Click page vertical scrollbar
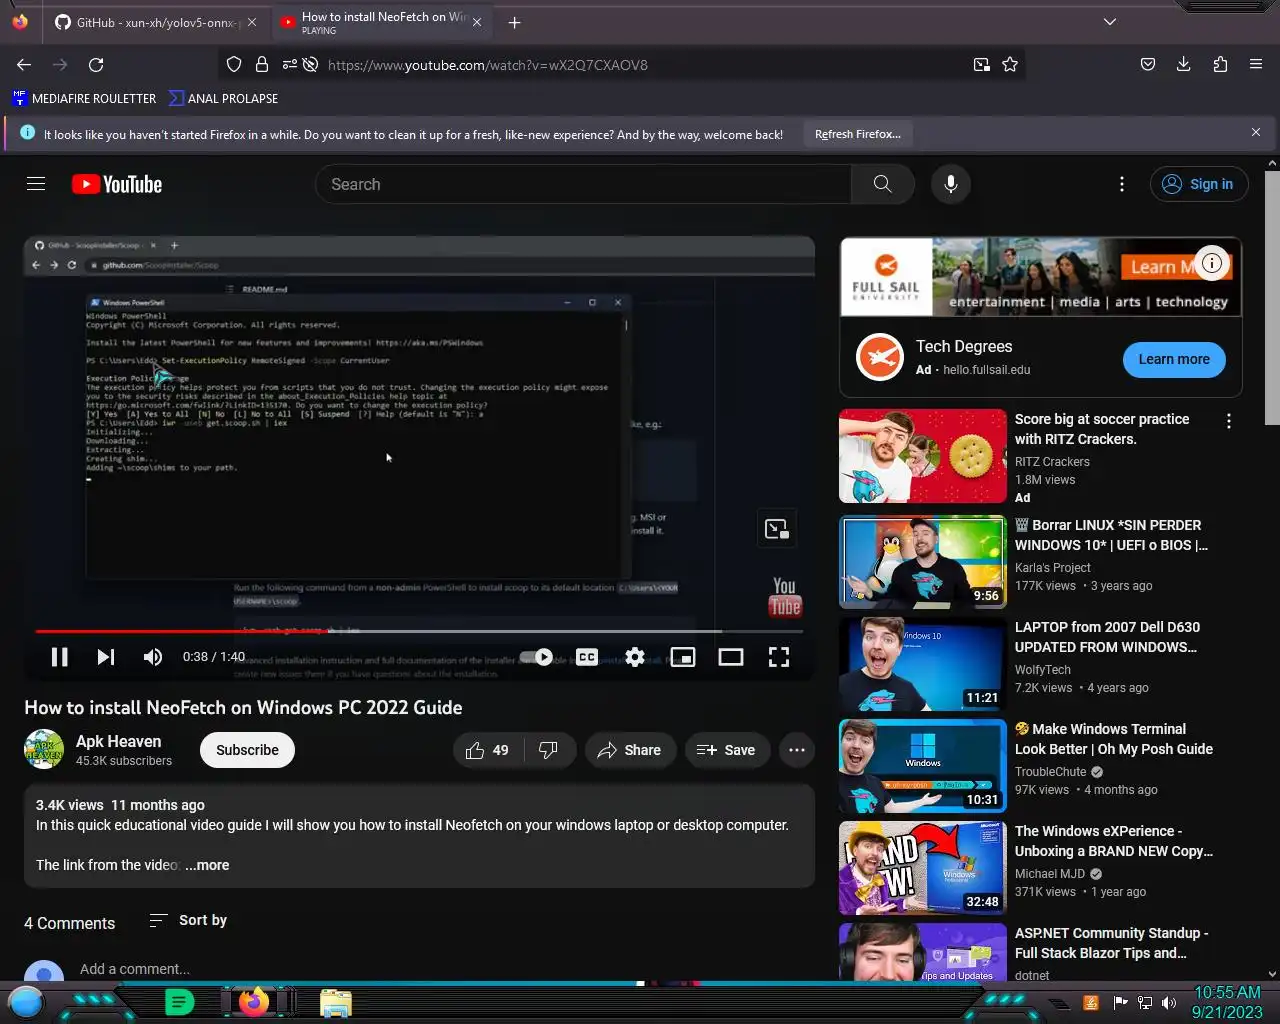This screenshot has width=1280, height=1024. [x=1272, y=298]
